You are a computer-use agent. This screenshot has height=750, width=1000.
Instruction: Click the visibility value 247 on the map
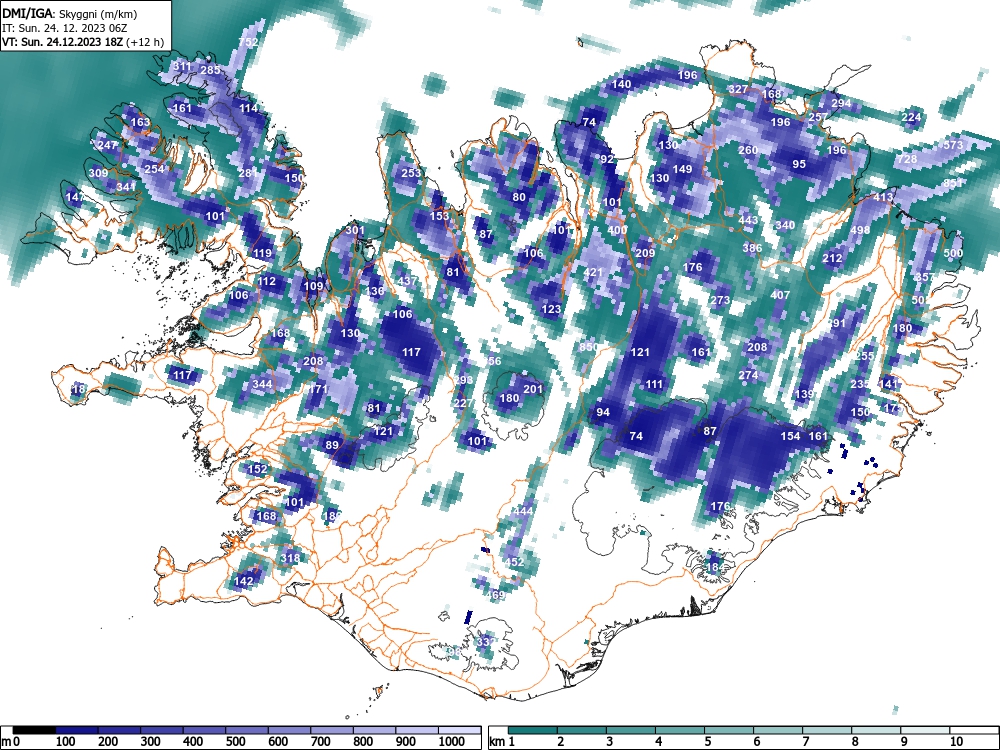click(x=108, y=145)
